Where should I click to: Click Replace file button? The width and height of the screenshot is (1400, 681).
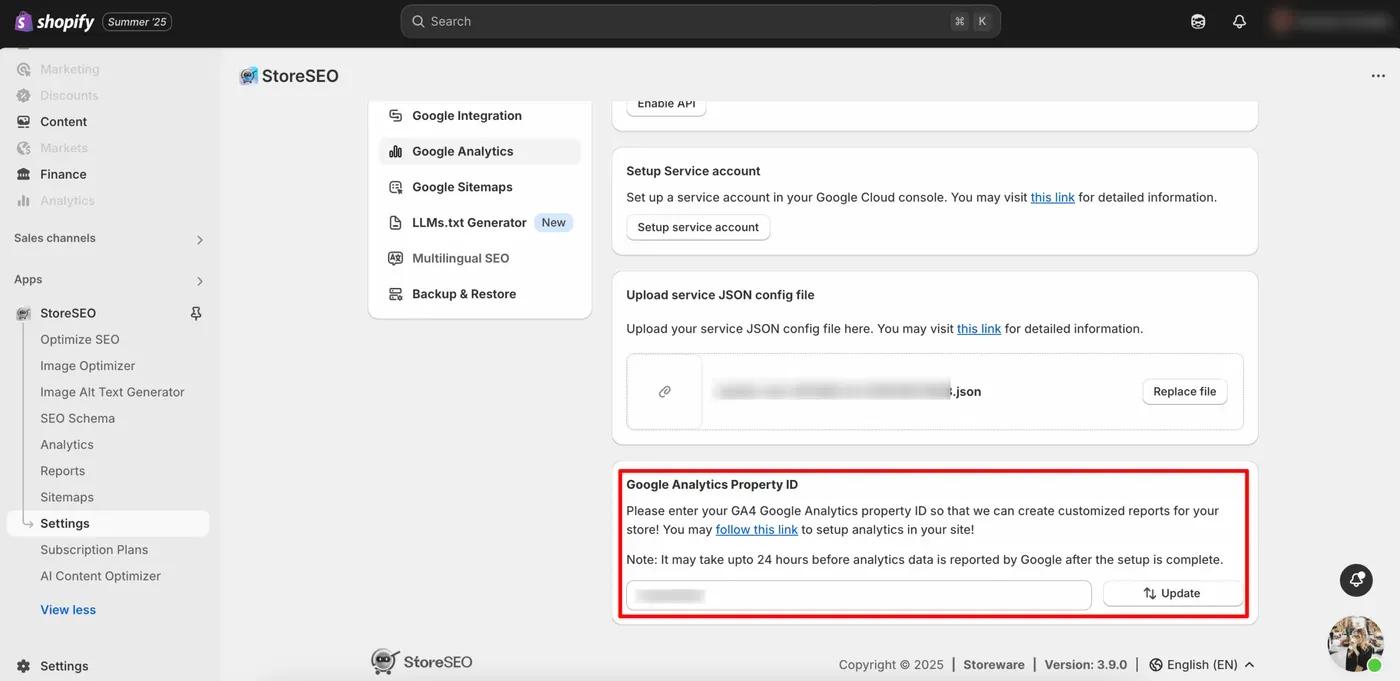click(x=1185, y=392)
